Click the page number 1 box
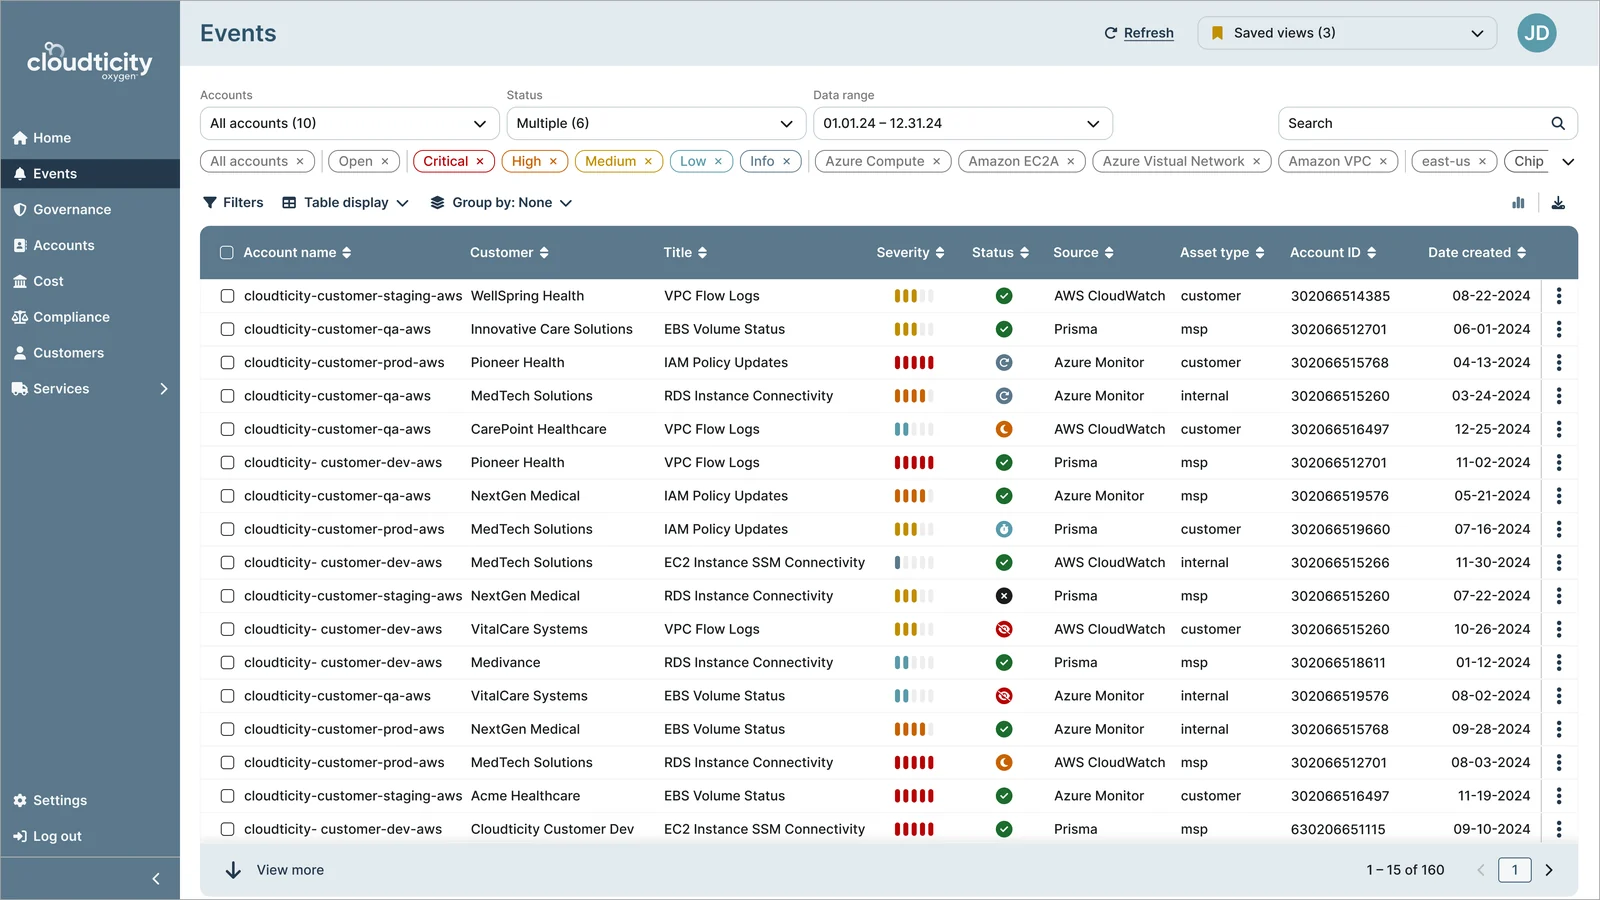The height and width of the screenshot is (900, 1600). tap(1515, 870)
